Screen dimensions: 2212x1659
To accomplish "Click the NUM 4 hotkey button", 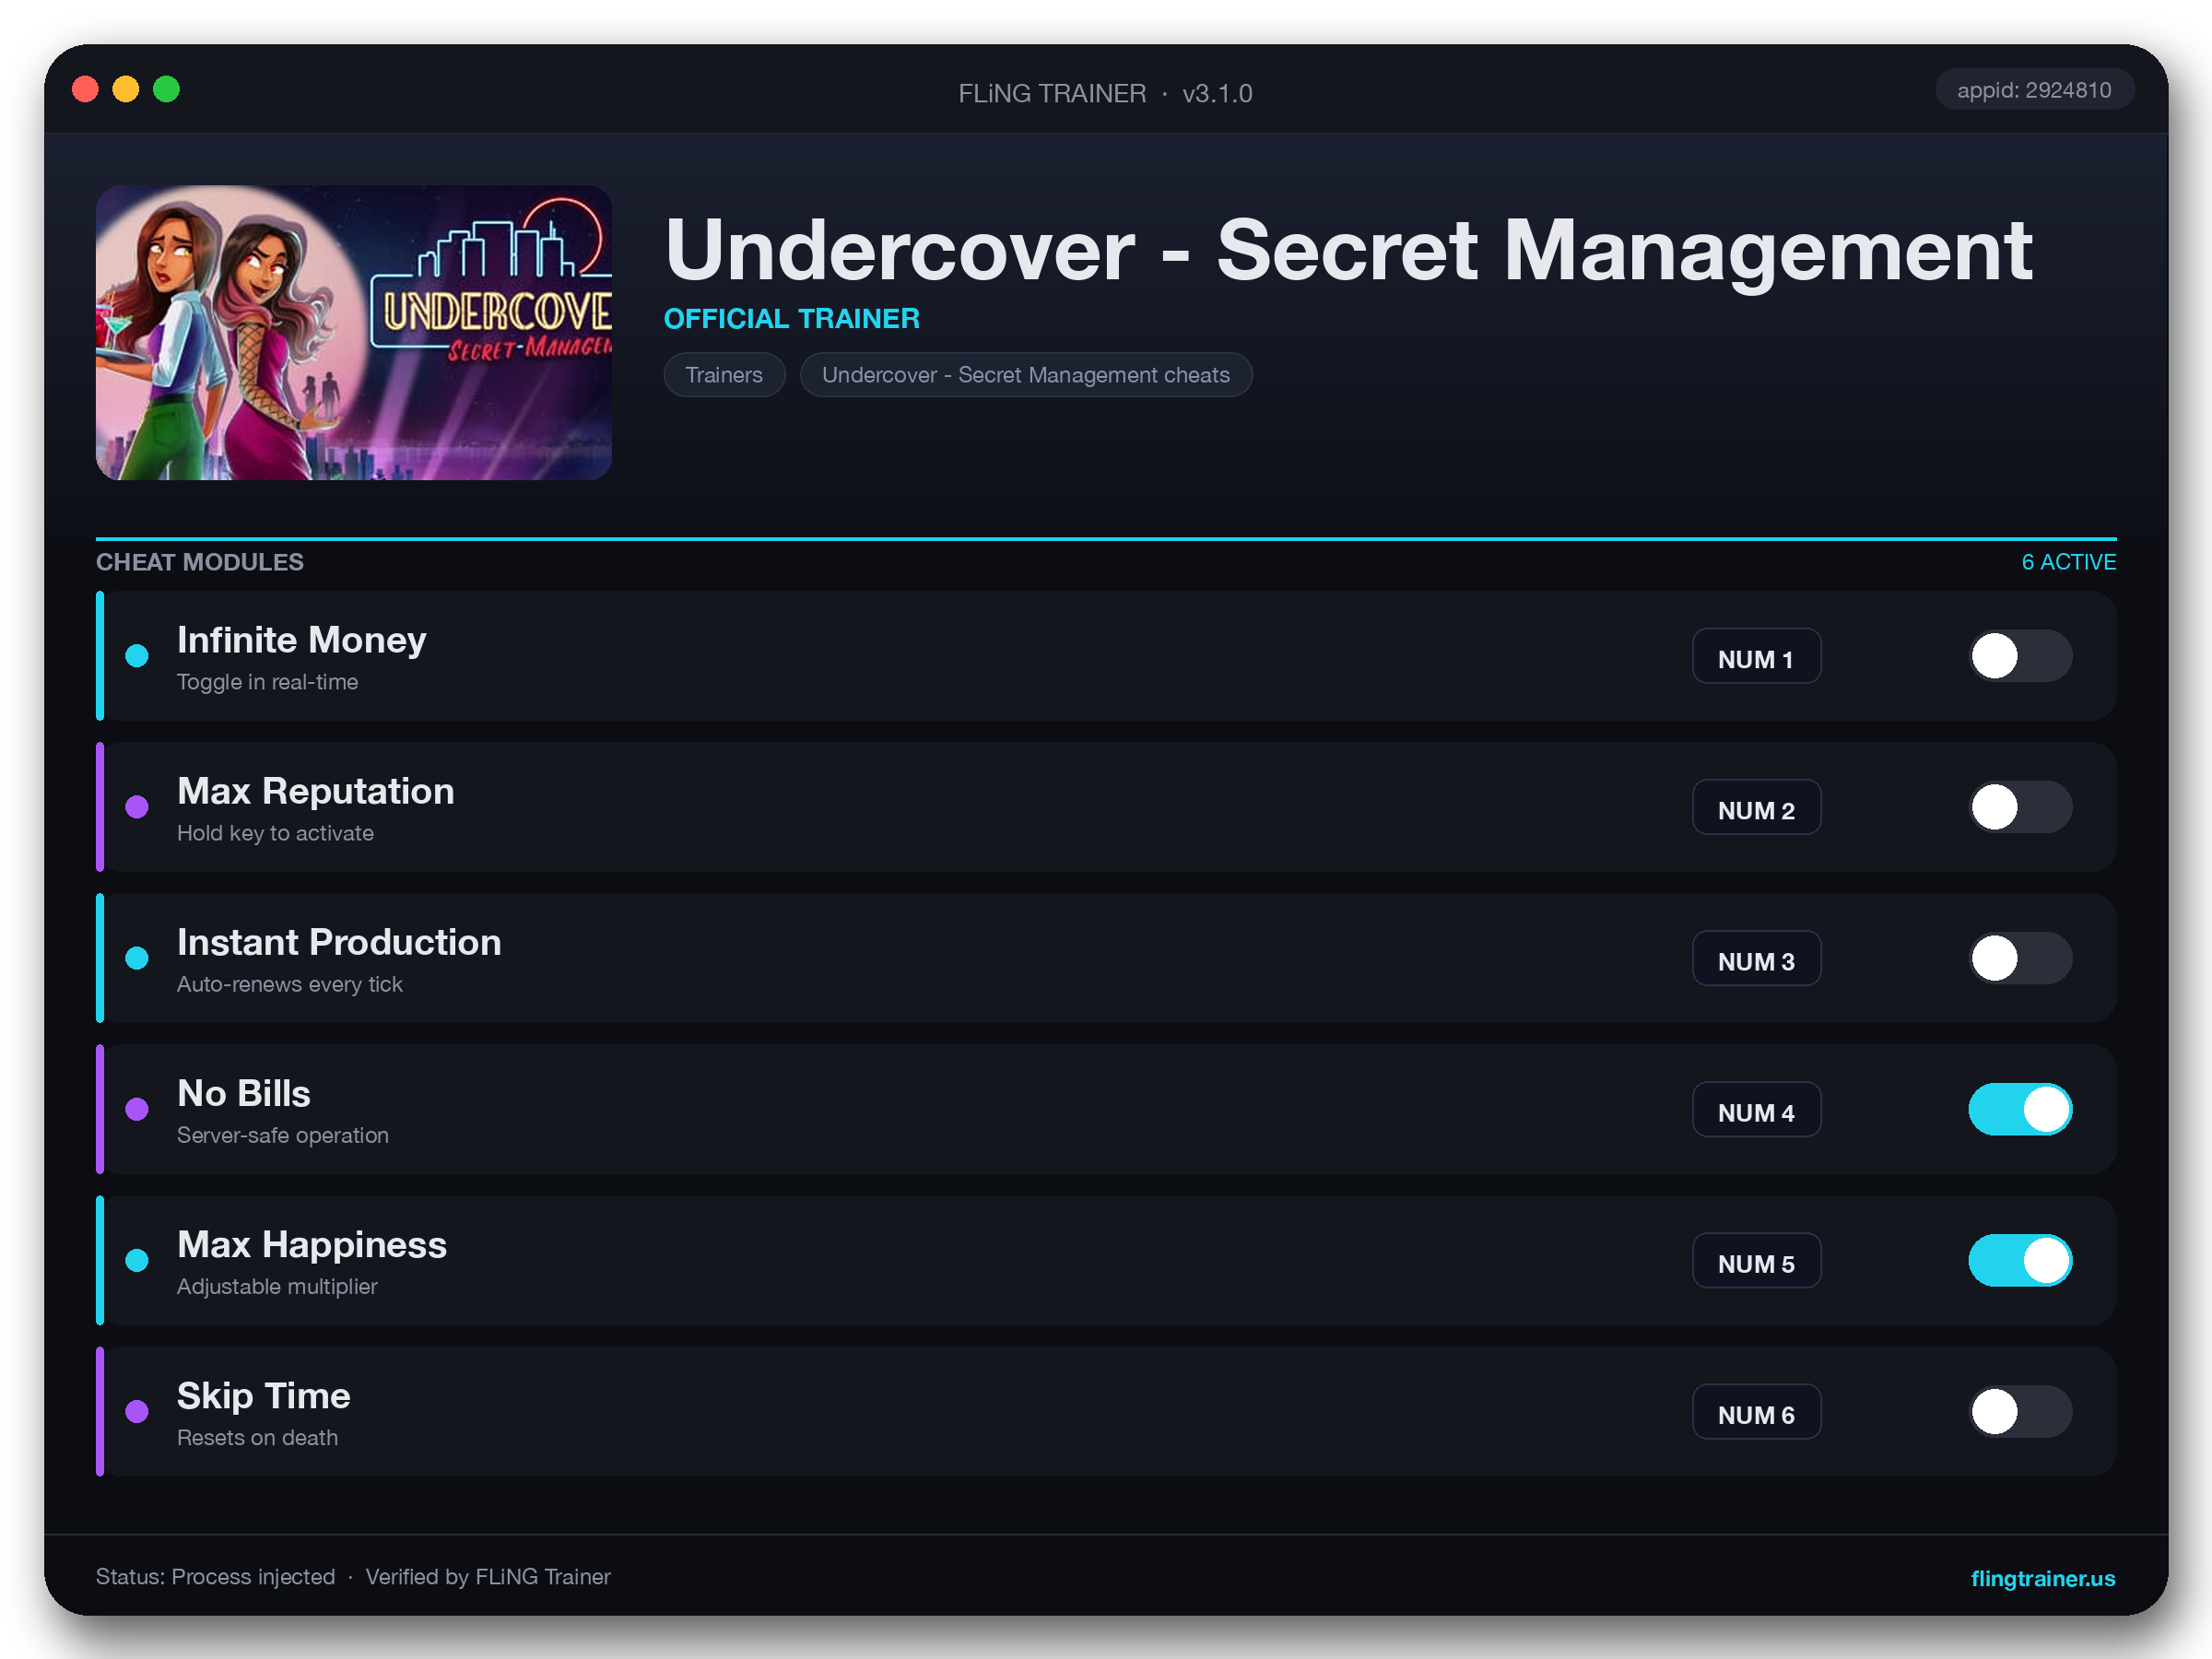I will point(1756,1109).
